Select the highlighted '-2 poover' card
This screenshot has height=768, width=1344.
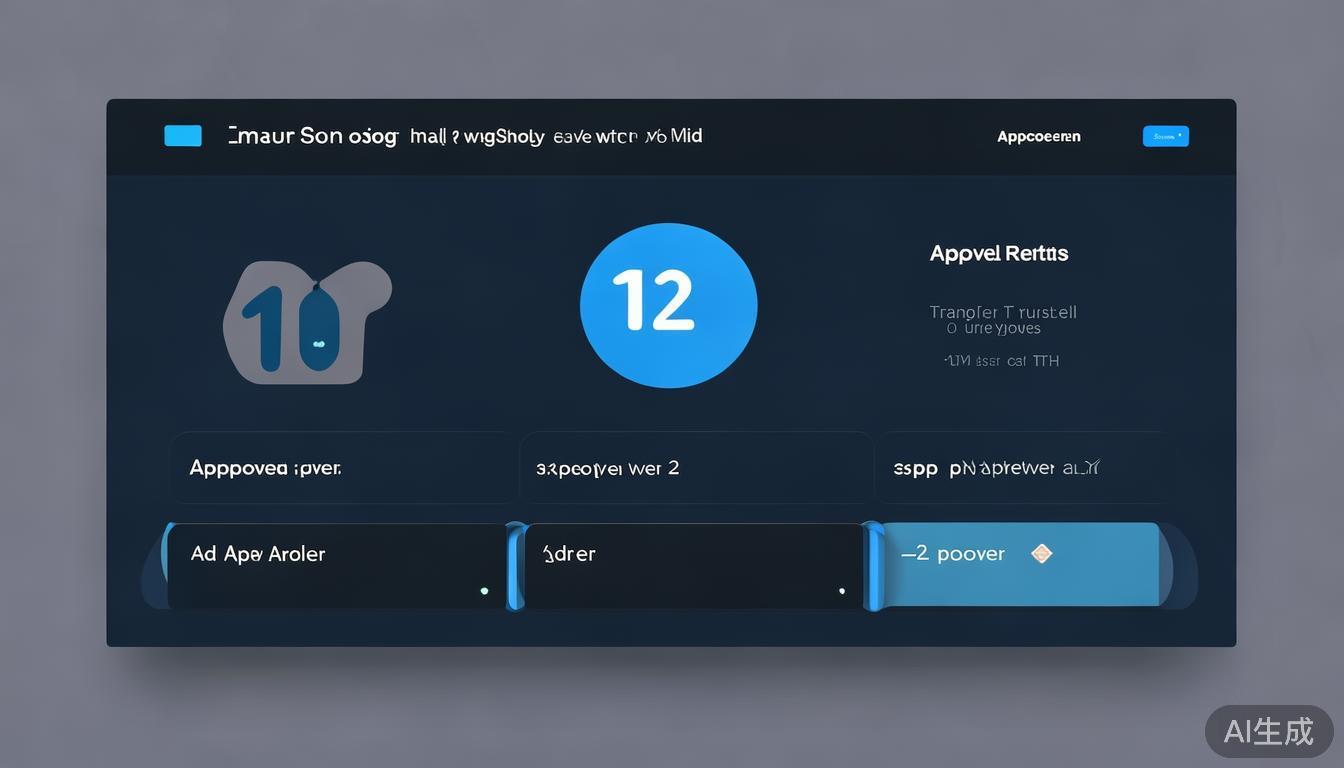1018,565
